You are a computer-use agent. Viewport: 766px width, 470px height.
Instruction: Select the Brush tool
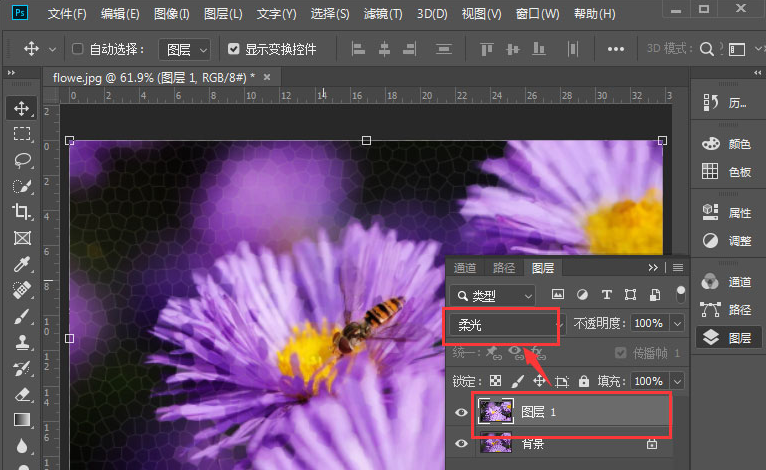(x=21, y=316)
